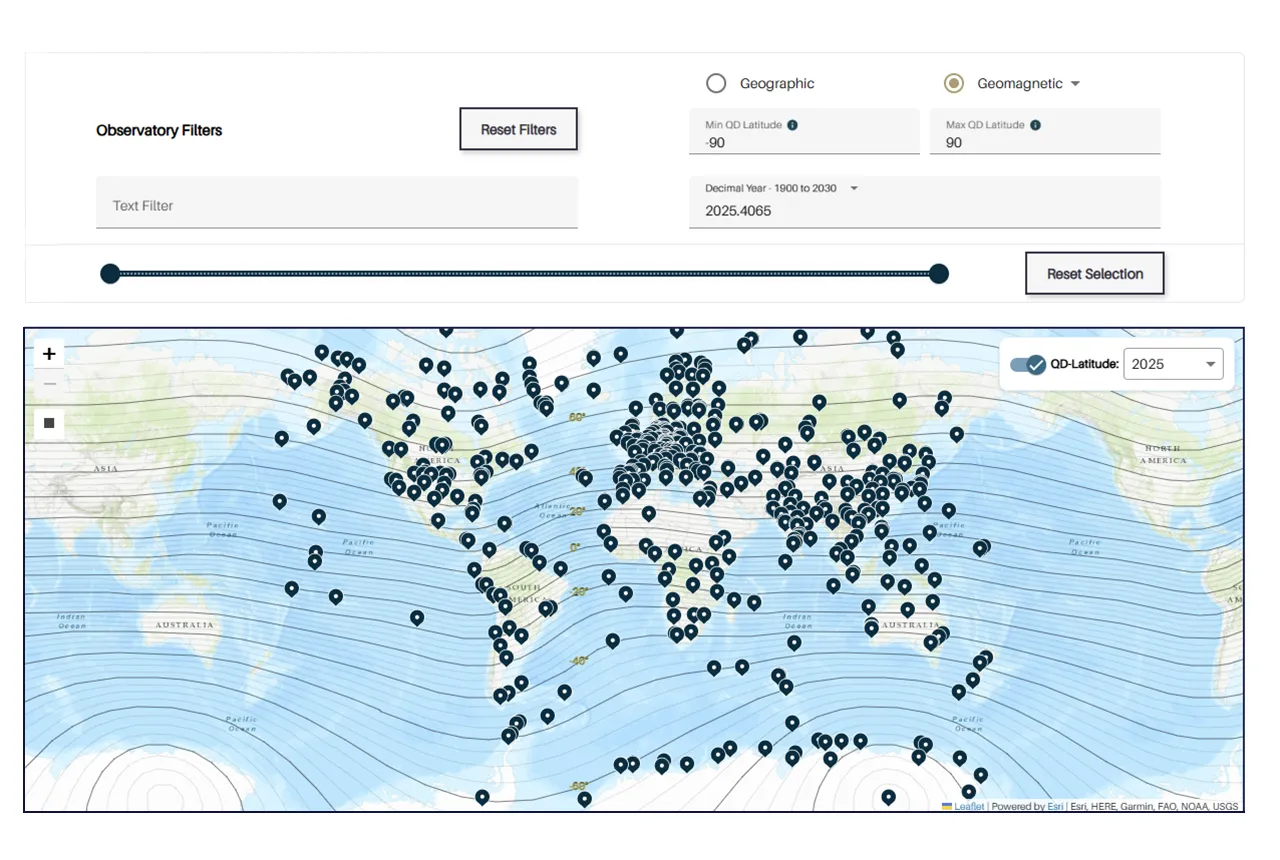Click the "Decimal Year - 1900 to 2030" label
This screenshot has width=1280, height=860.
(x=773, y=188)
